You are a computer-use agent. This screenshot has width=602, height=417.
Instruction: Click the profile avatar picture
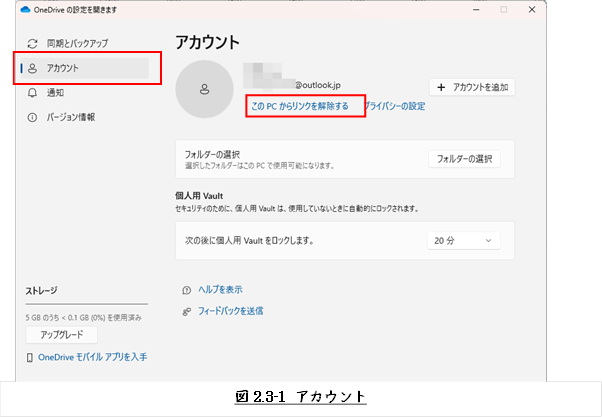click(x=204, y=89)
